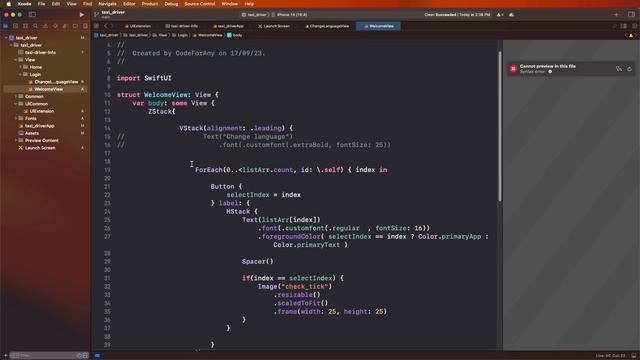Open the Test navigator diamond icon
The image size is (640, 360).
tap(55, 26)
